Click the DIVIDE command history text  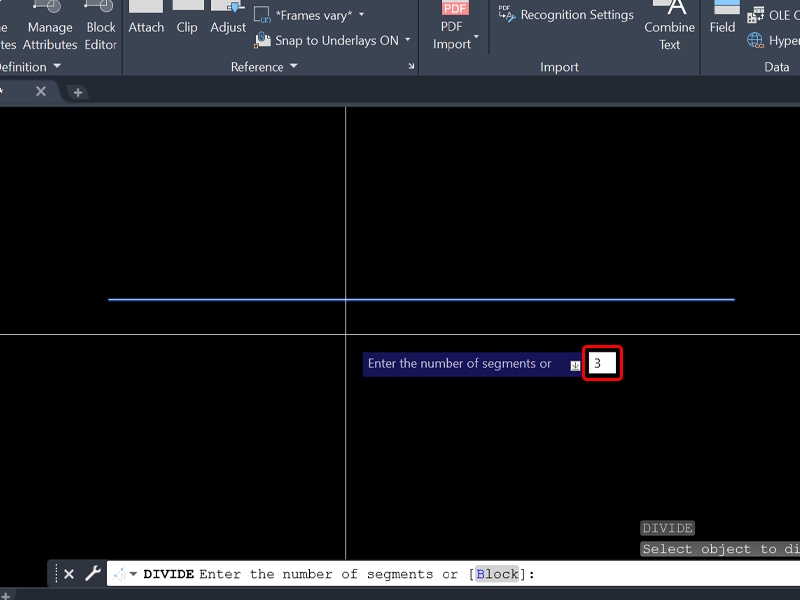click(x=667, y=528)
